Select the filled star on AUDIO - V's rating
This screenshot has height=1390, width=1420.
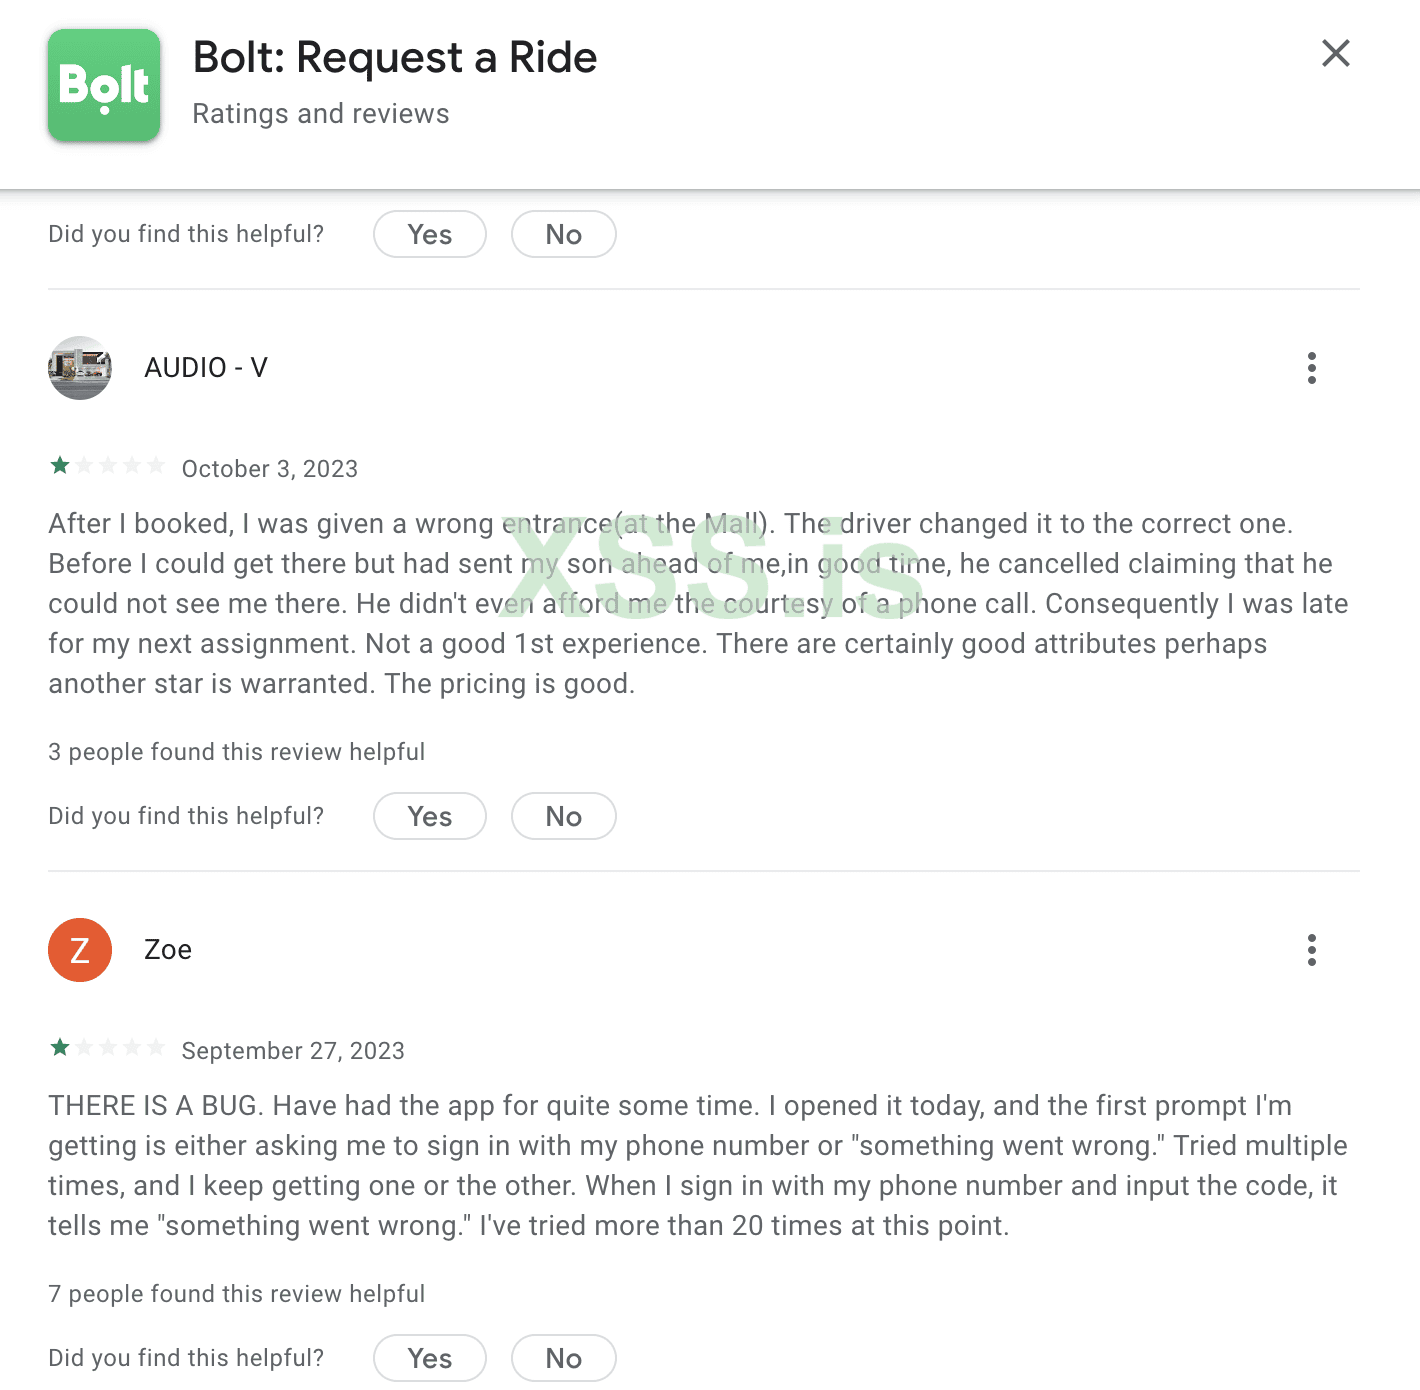[60, 464]
